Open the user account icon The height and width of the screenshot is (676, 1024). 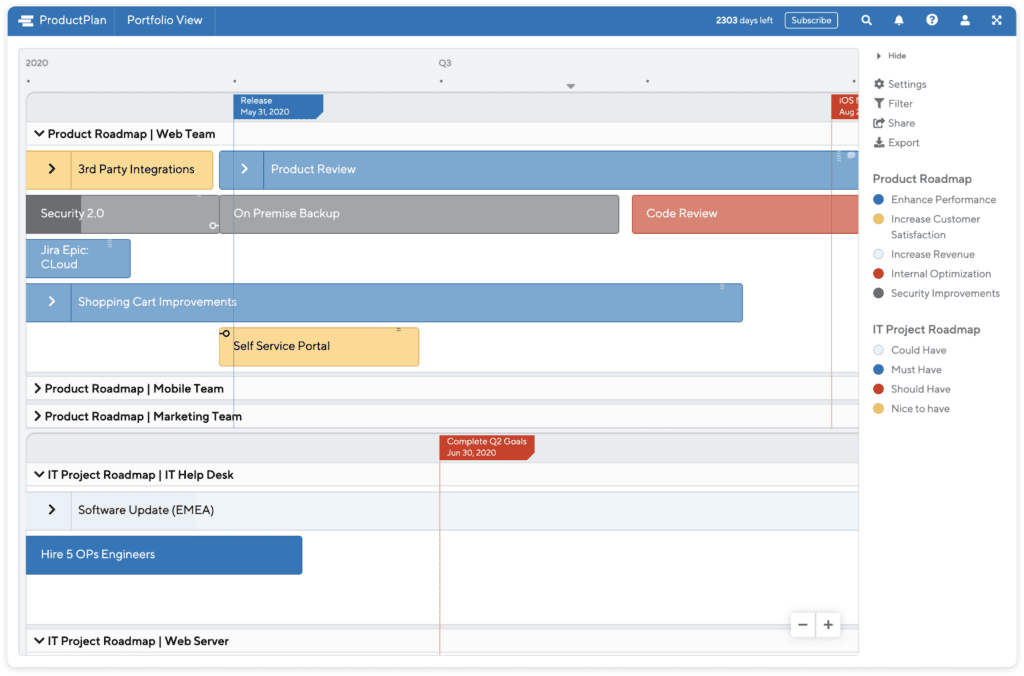963,19
